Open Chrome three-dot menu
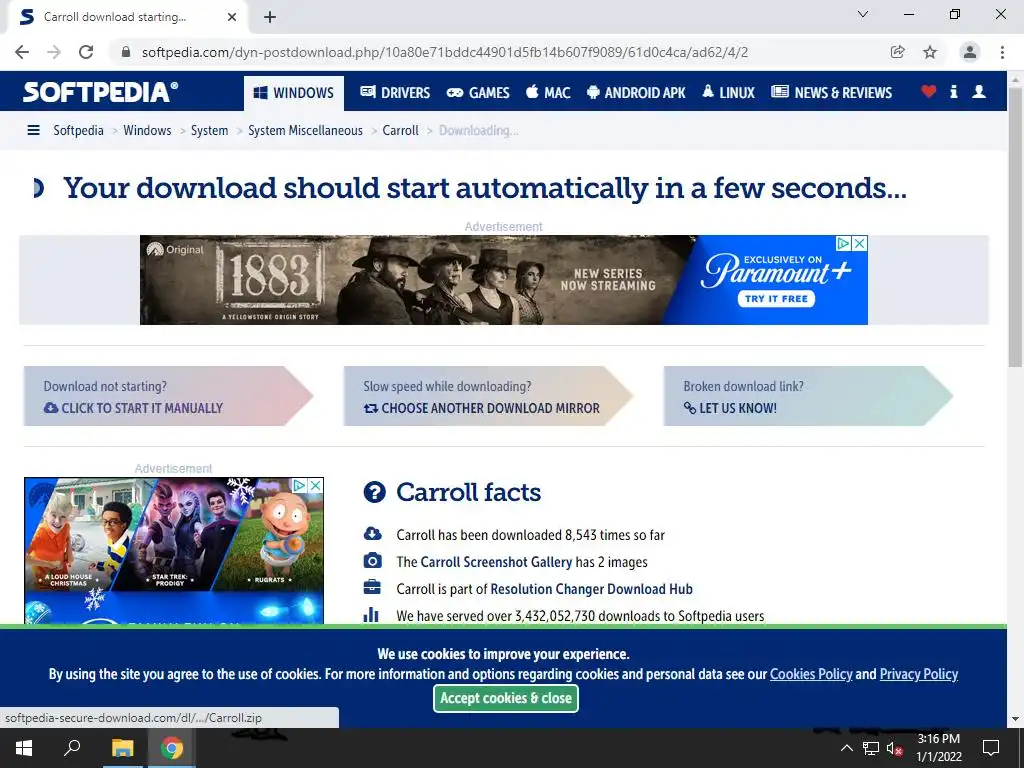This screenshot has height=768, width=1024. coord(1002,52)
